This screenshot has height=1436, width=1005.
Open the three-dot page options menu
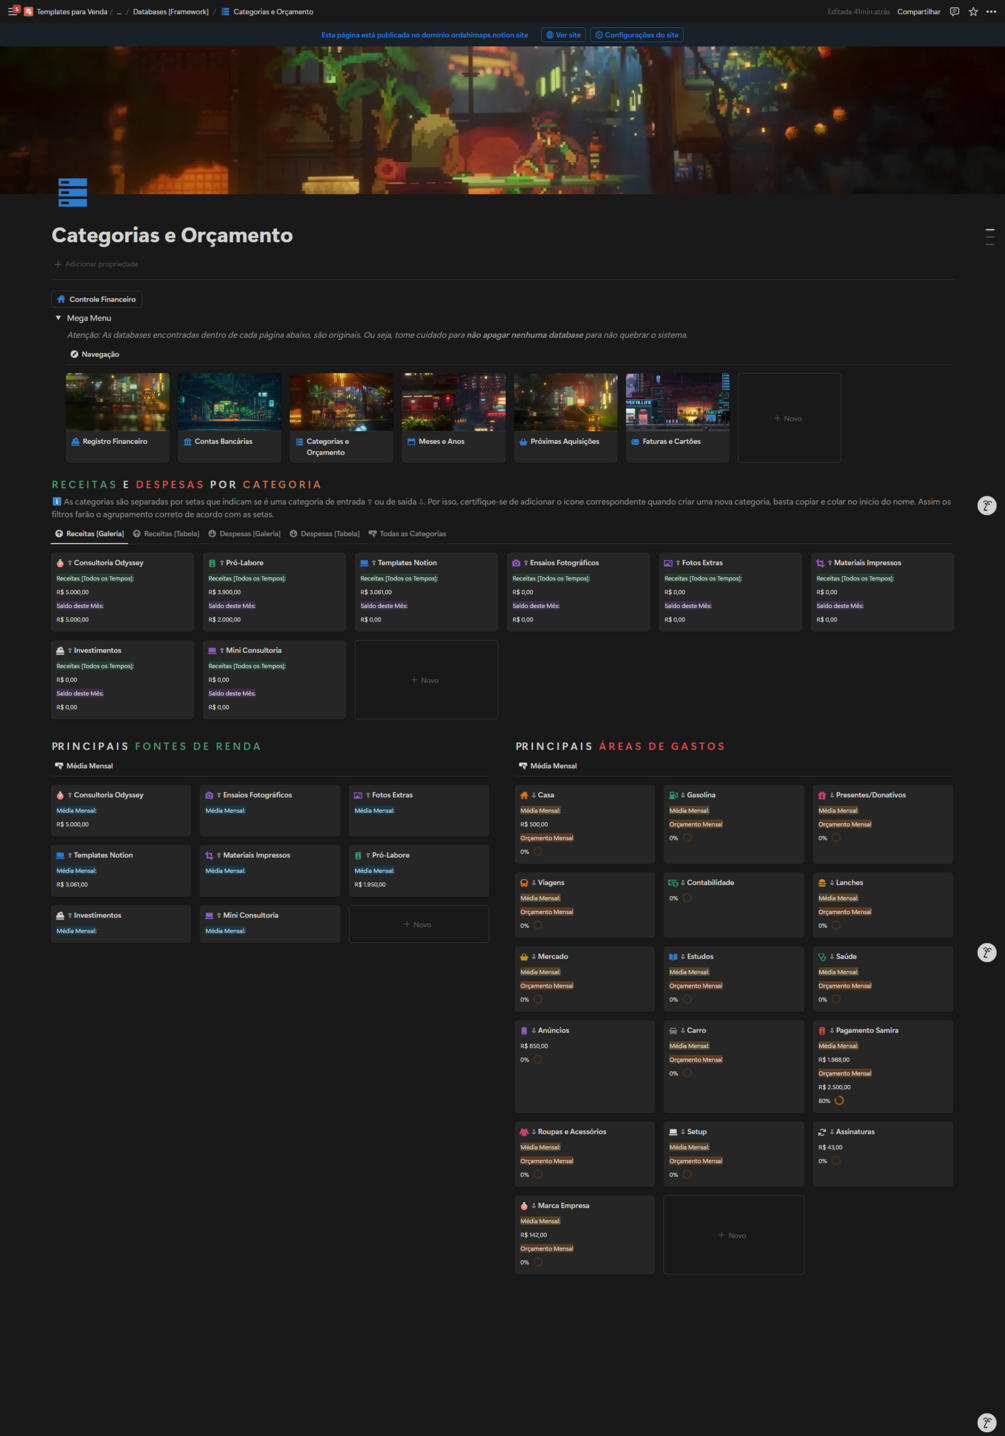991,12
